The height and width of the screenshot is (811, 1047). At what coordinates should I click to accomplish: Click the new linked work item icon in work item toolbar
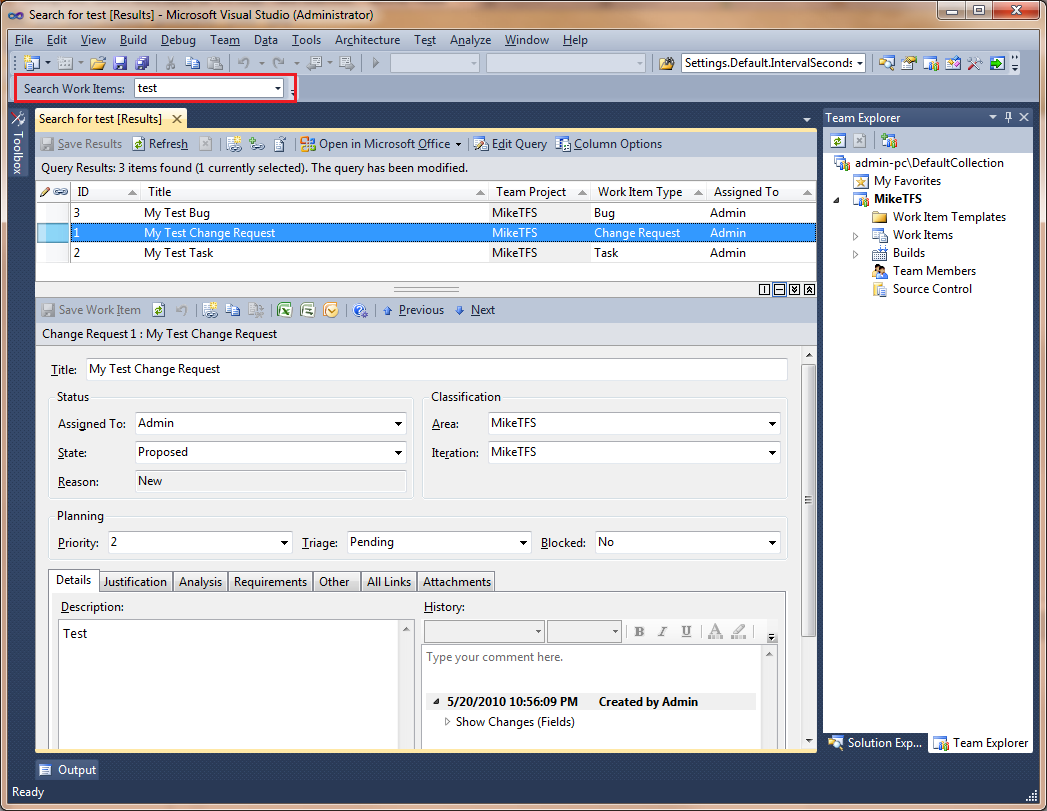coord(210,310)
